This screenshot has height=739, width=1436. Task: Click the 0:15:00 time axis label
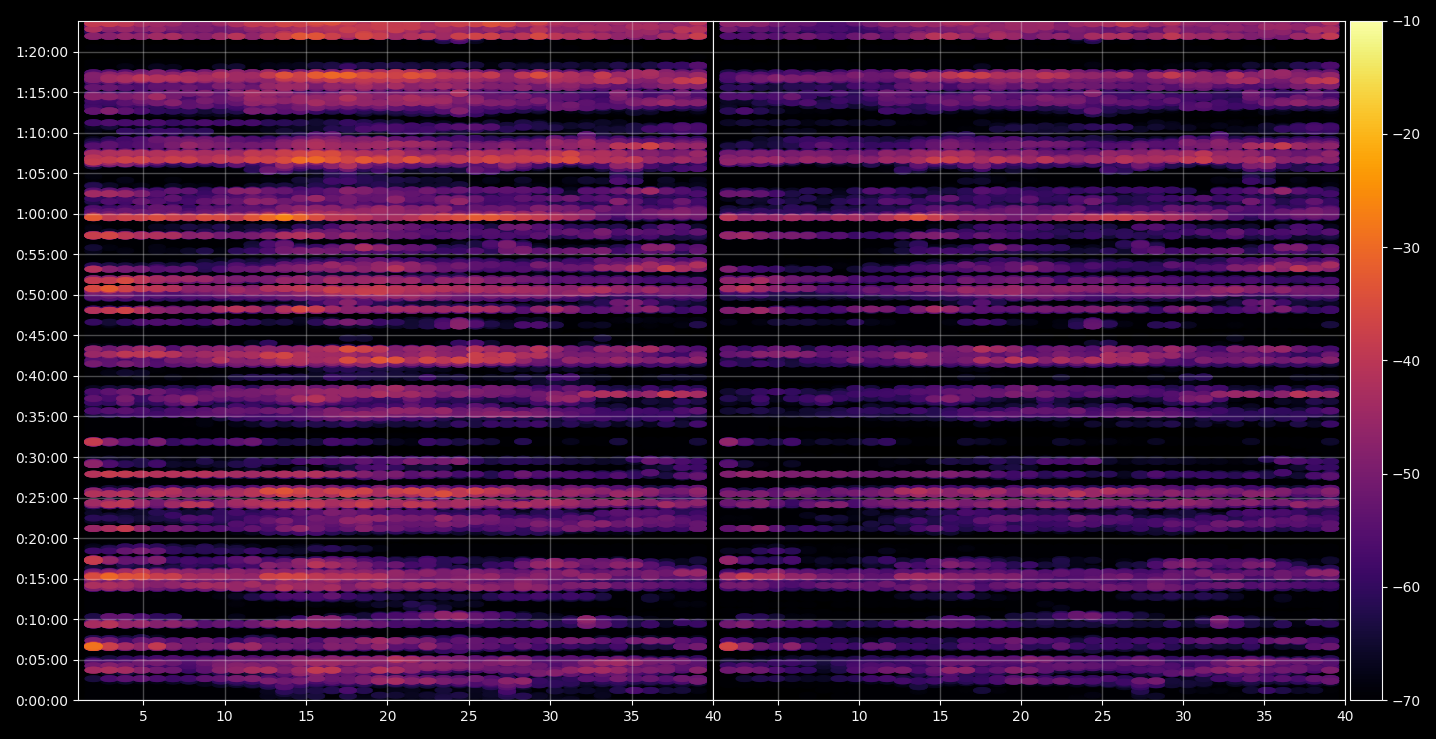tap(42, 579)
